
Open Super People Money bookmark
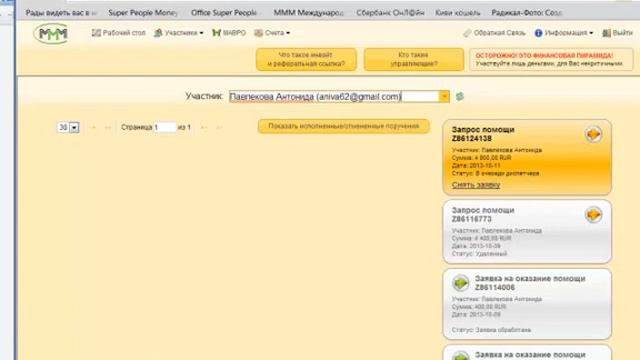143,13
